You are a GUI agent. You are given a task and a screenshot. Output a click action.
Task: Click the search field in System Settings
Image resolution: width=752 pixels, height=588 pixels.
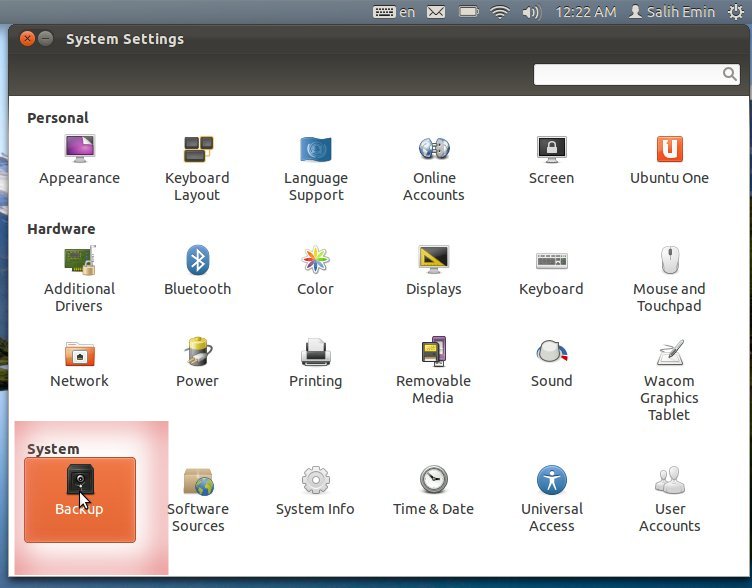628,75
